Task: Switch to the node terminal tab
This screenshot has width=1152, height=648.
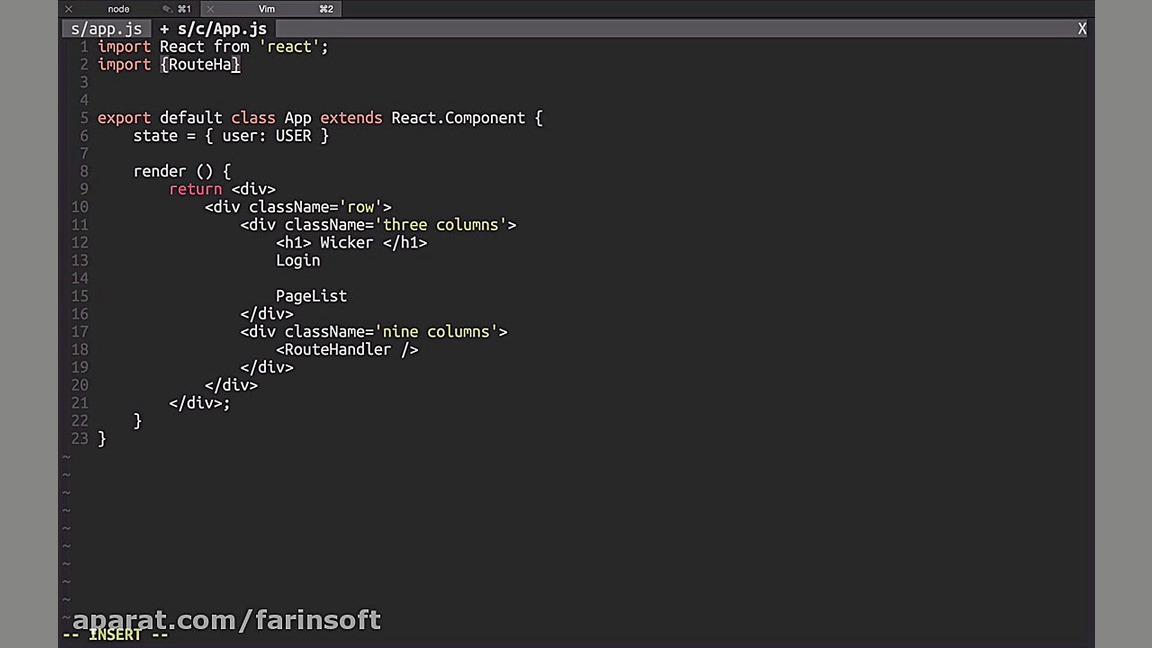Action: pyautogui.click(x=118, y=9)
